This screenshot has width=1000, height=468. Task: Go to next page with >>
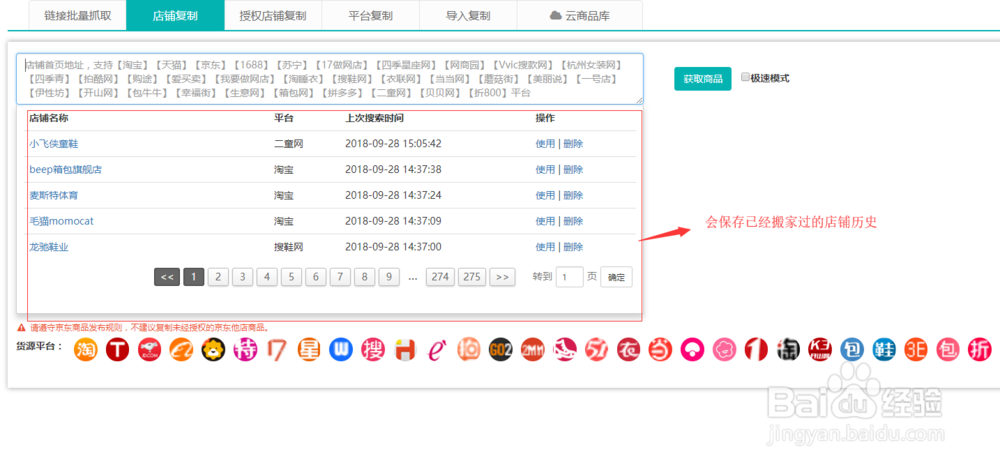[503, 277]
